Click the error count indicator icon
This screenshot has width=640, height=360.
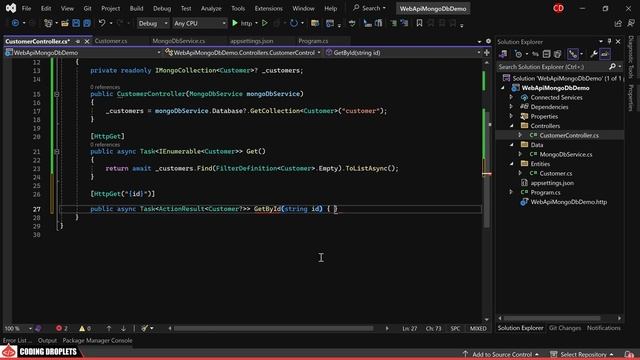59,328
